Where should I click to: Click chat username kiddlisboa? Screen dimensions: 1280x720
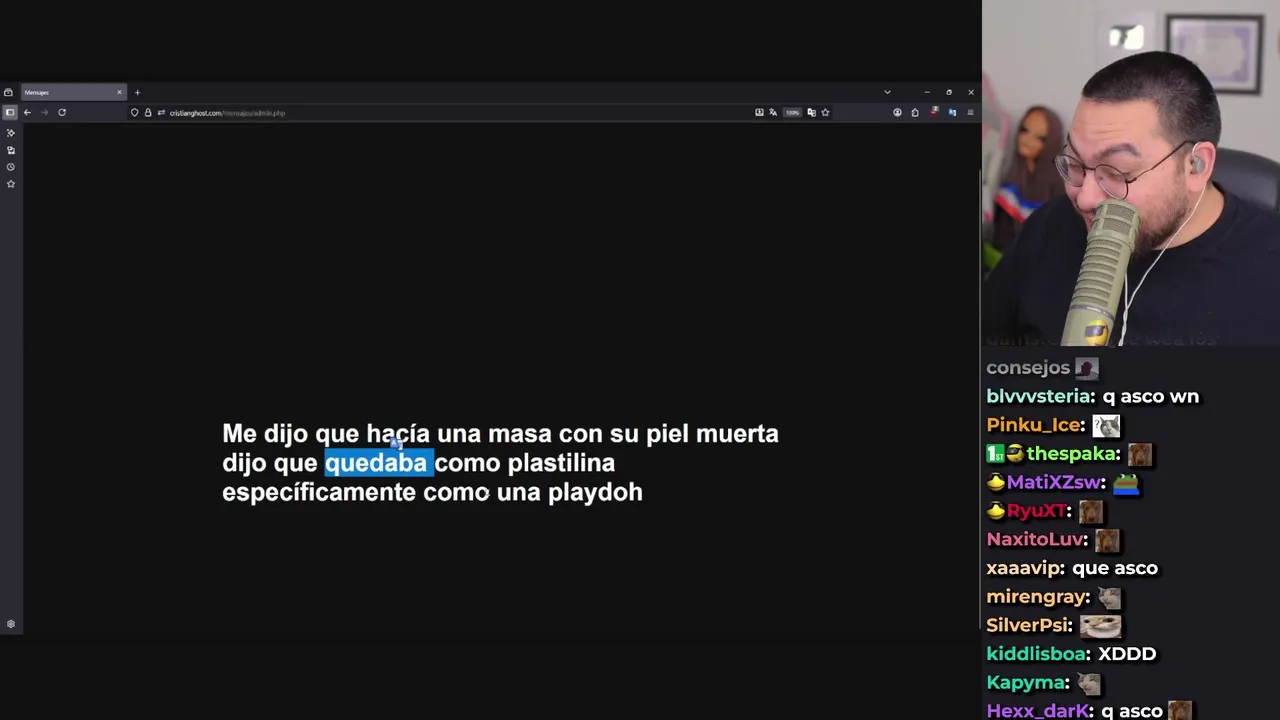point(1037,654)
